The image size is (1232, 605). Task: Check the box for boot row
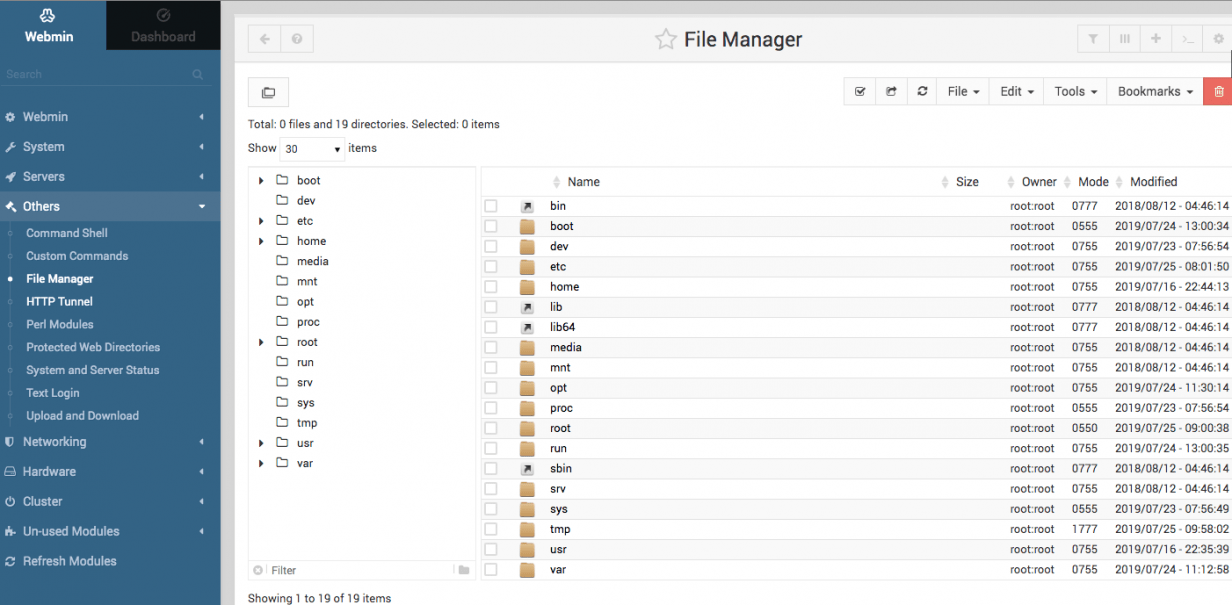pos(491,226)
